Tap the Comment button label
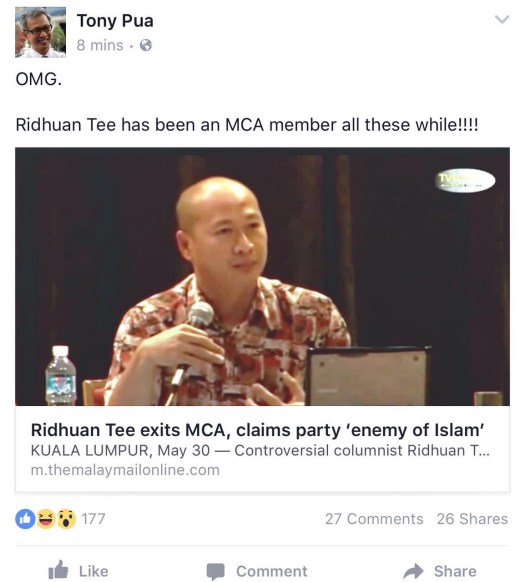This screenshot has width=525, height=582. point(272,571)
